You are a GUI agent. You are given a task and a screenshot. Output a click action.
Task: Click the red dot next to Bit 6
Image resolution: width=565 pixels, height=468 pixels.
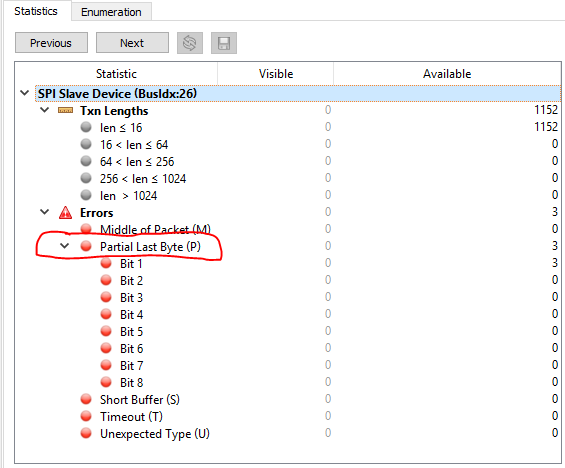click(106, 348)
